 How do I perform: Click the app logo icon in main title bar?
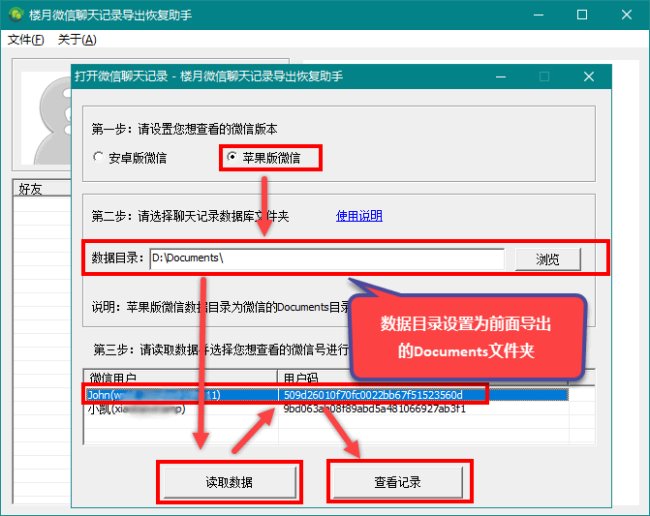tap(16, 15)
